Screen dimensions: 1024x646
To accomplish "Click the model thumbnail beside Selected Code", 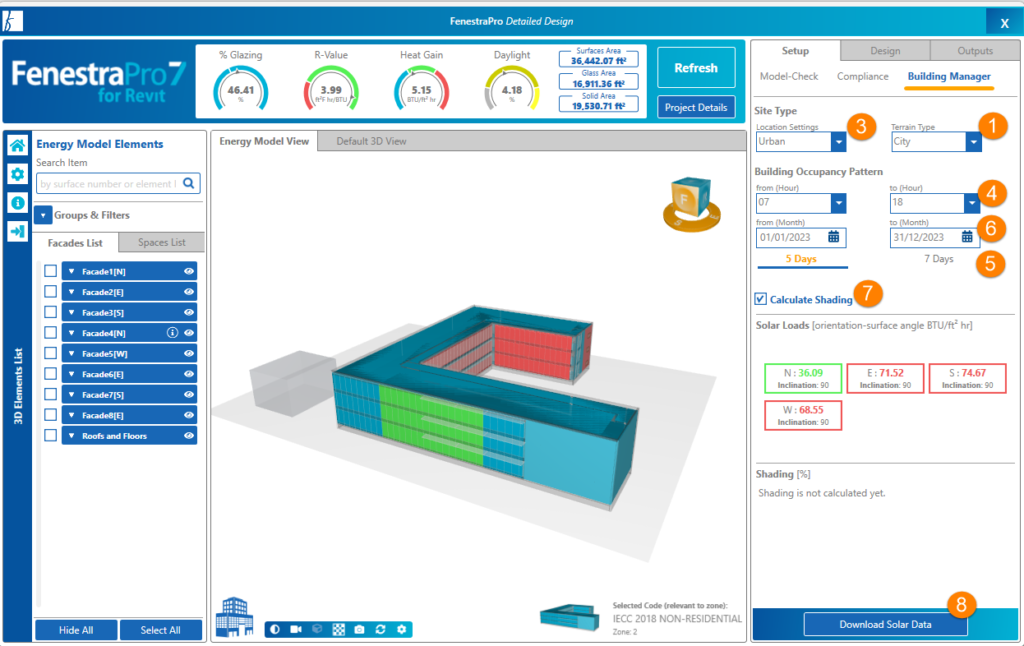I will [x=569, y=617].
